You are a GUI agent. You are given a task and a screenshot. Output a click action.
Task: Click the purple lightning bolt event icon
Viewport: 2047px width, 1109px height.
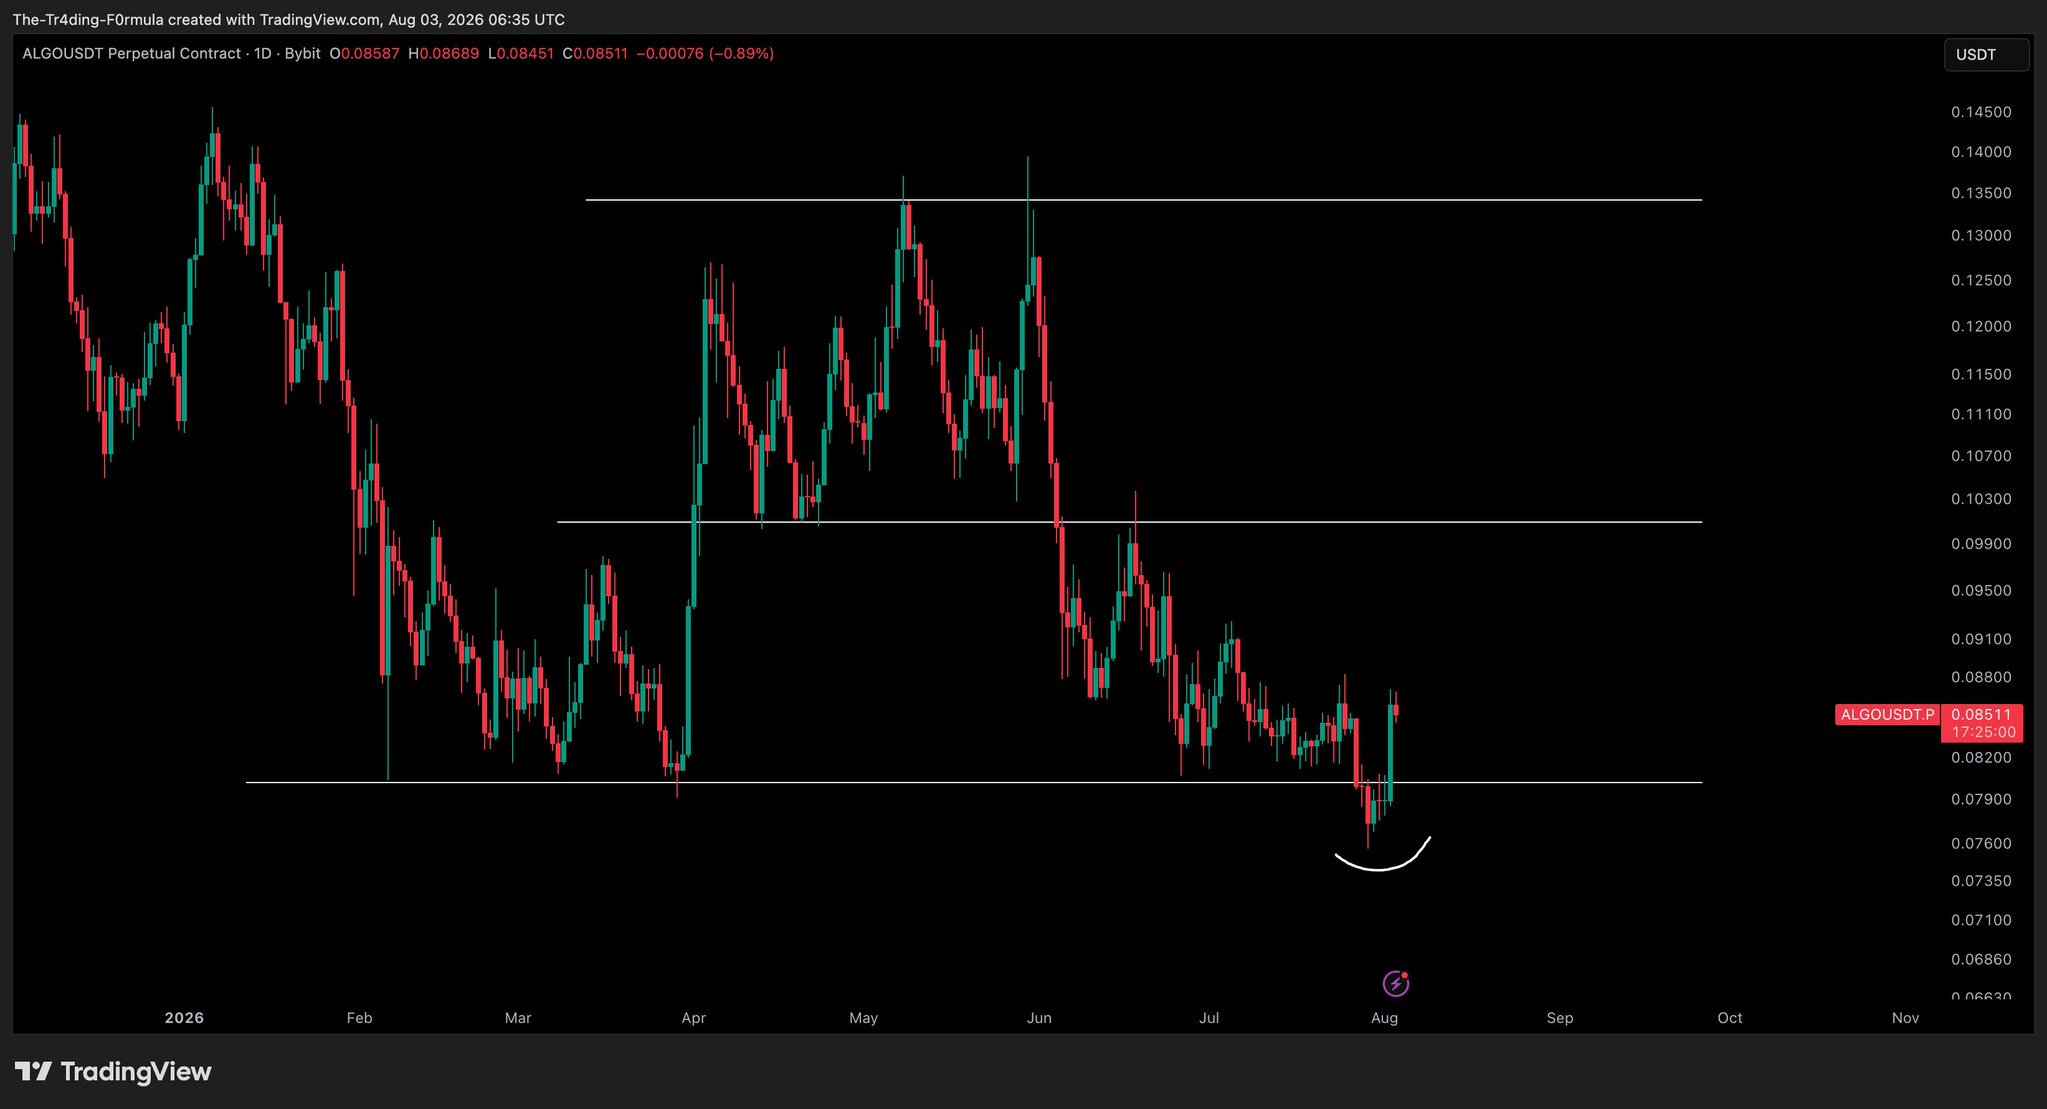pyautogui.click(x=1396, y=984)
